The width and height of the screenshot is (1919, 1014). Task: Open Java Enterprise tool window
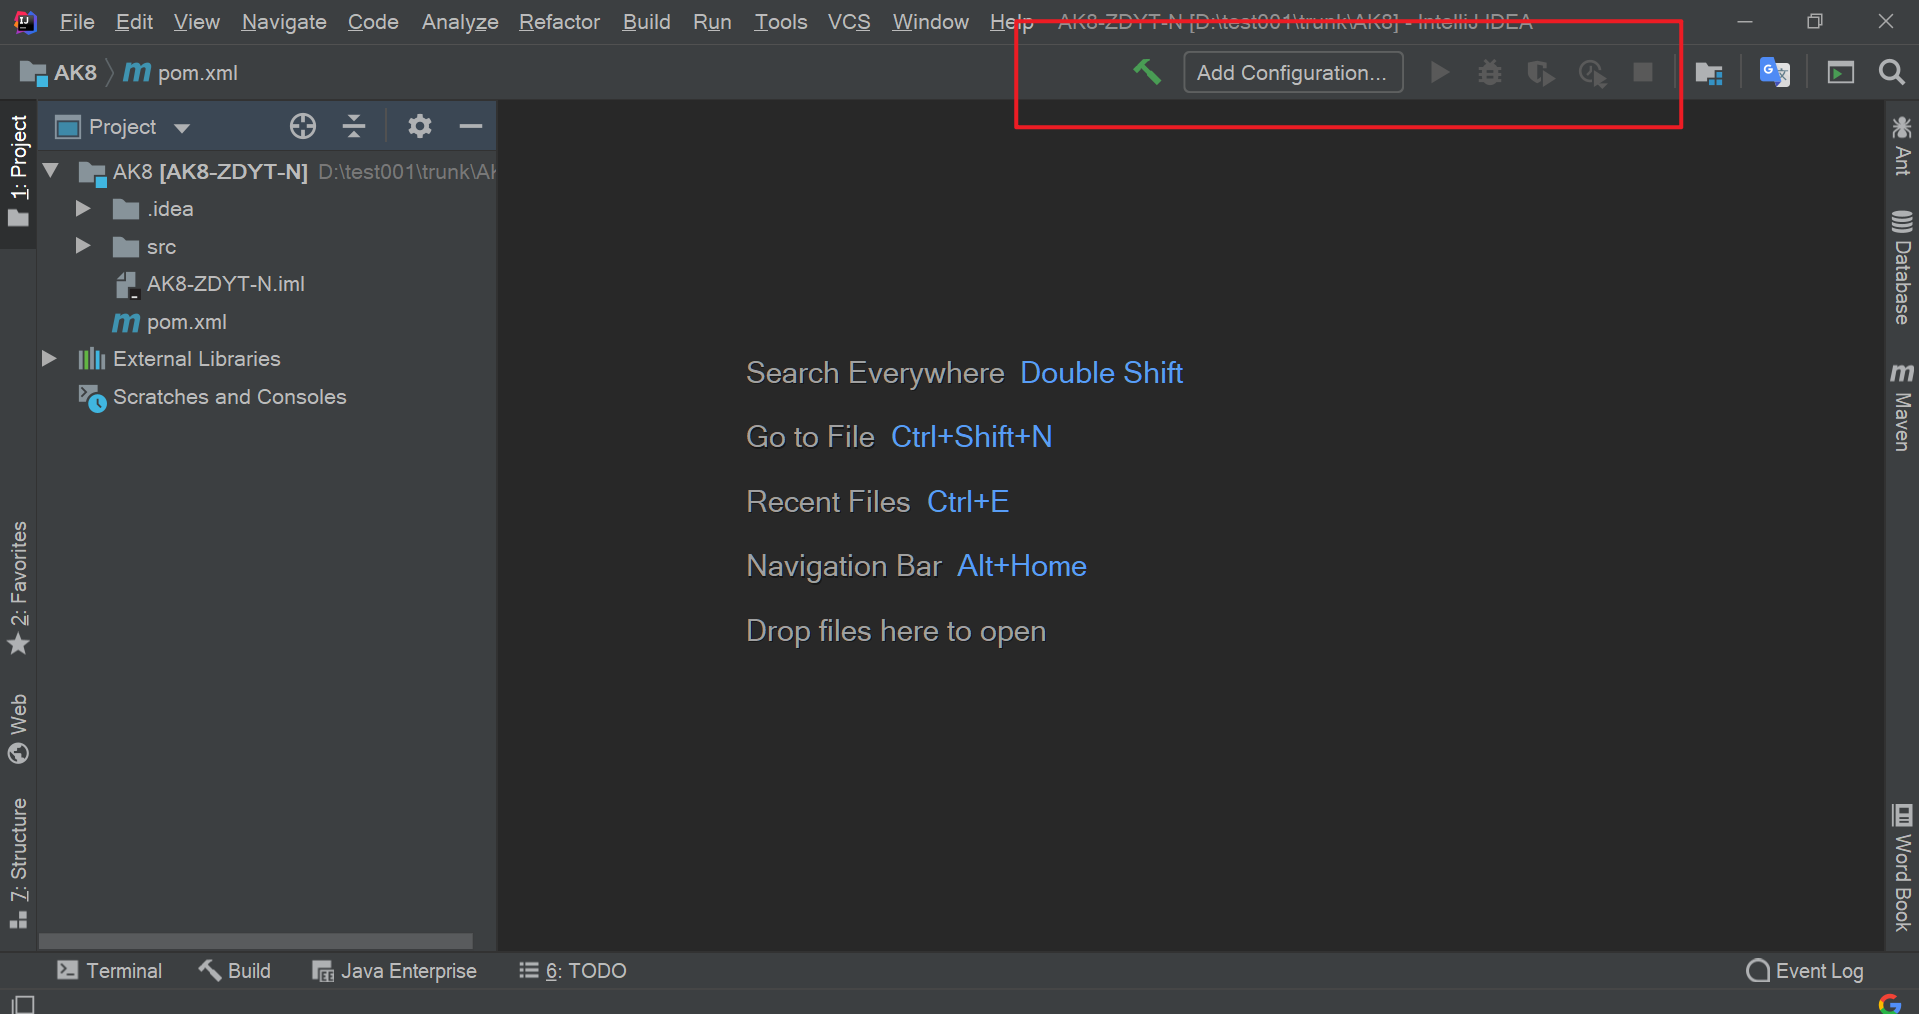coord(394,971)
